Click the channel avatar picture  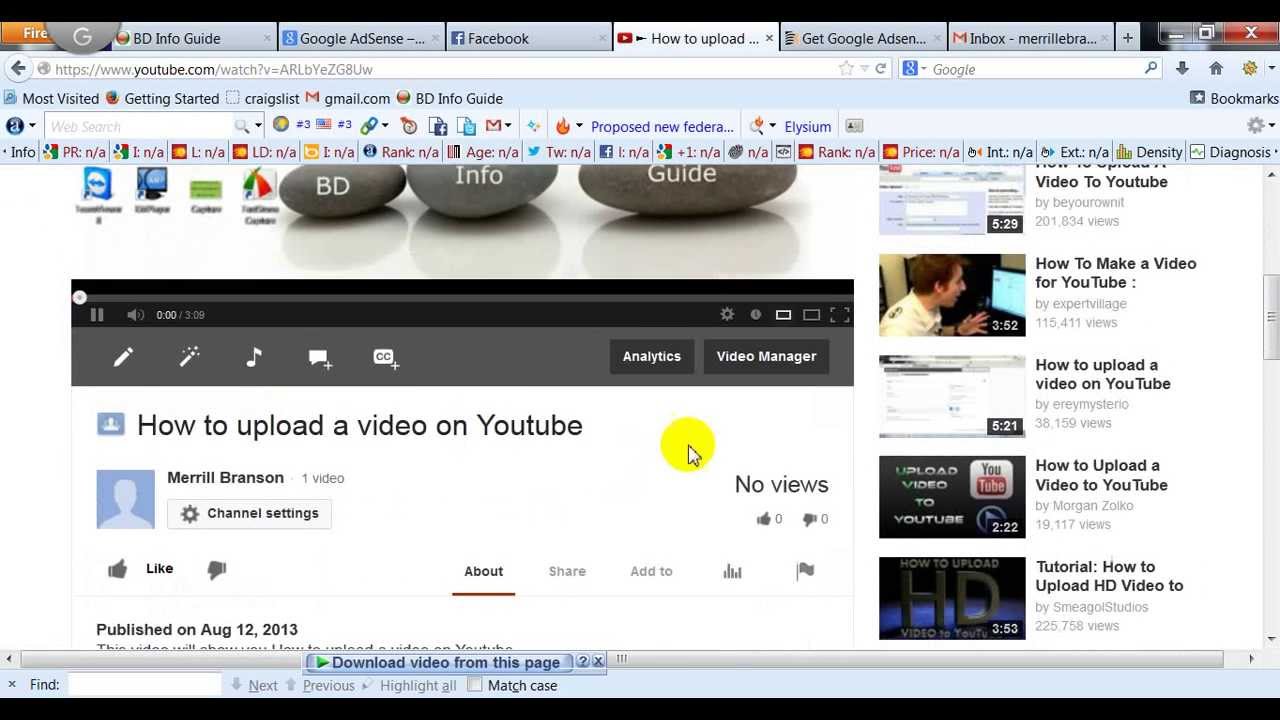(125, 499)
